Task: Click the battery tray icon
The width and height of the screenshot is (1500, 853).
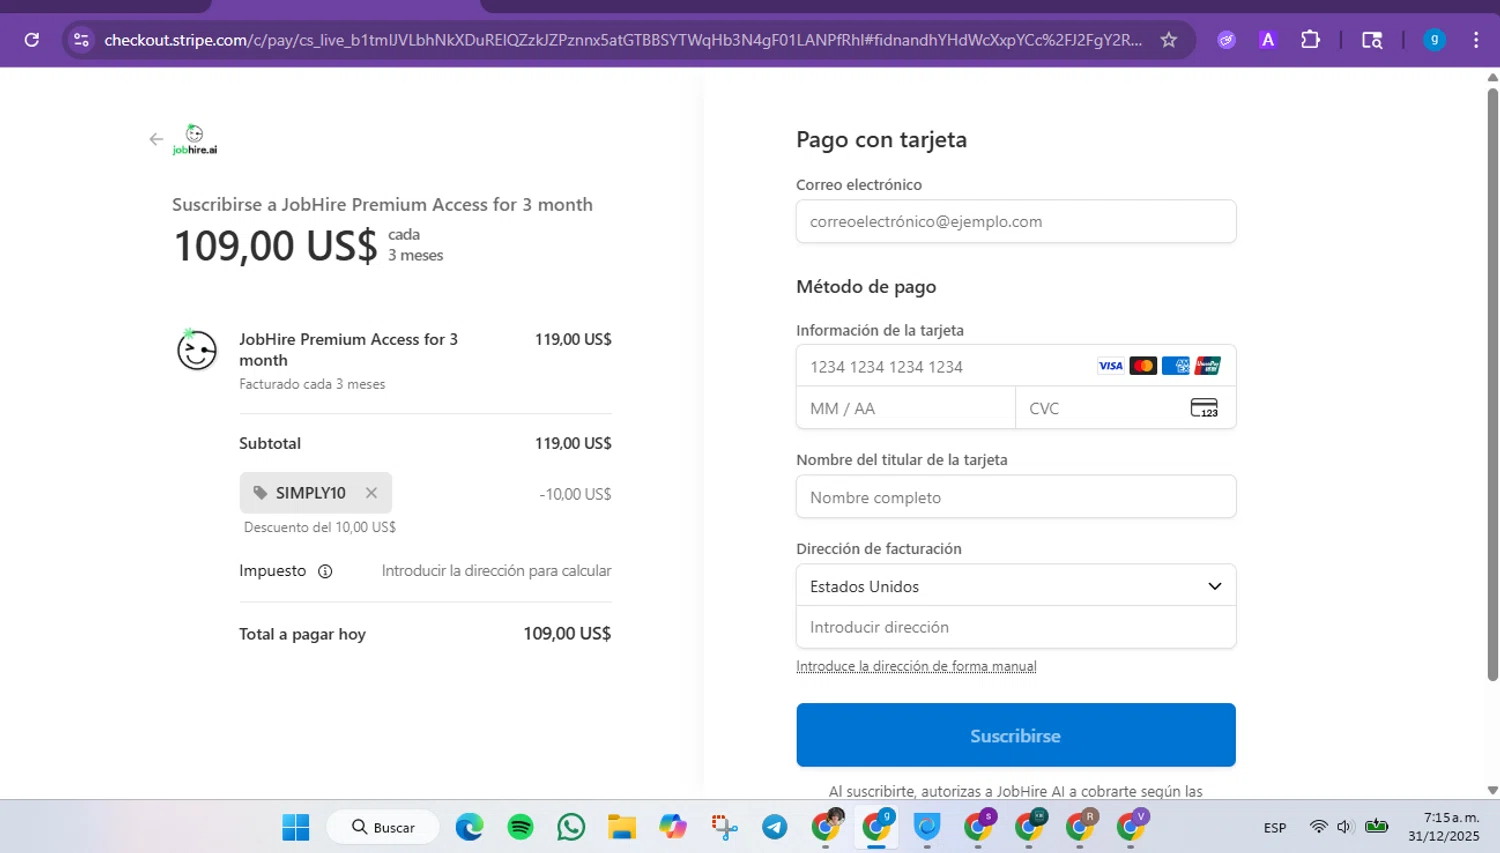Action: click(1377, 826)
